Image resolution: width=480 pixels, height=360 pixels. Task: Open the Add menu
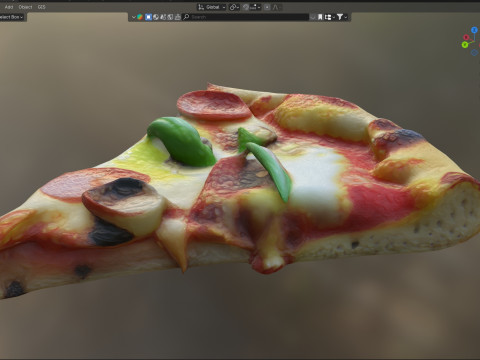9,7
